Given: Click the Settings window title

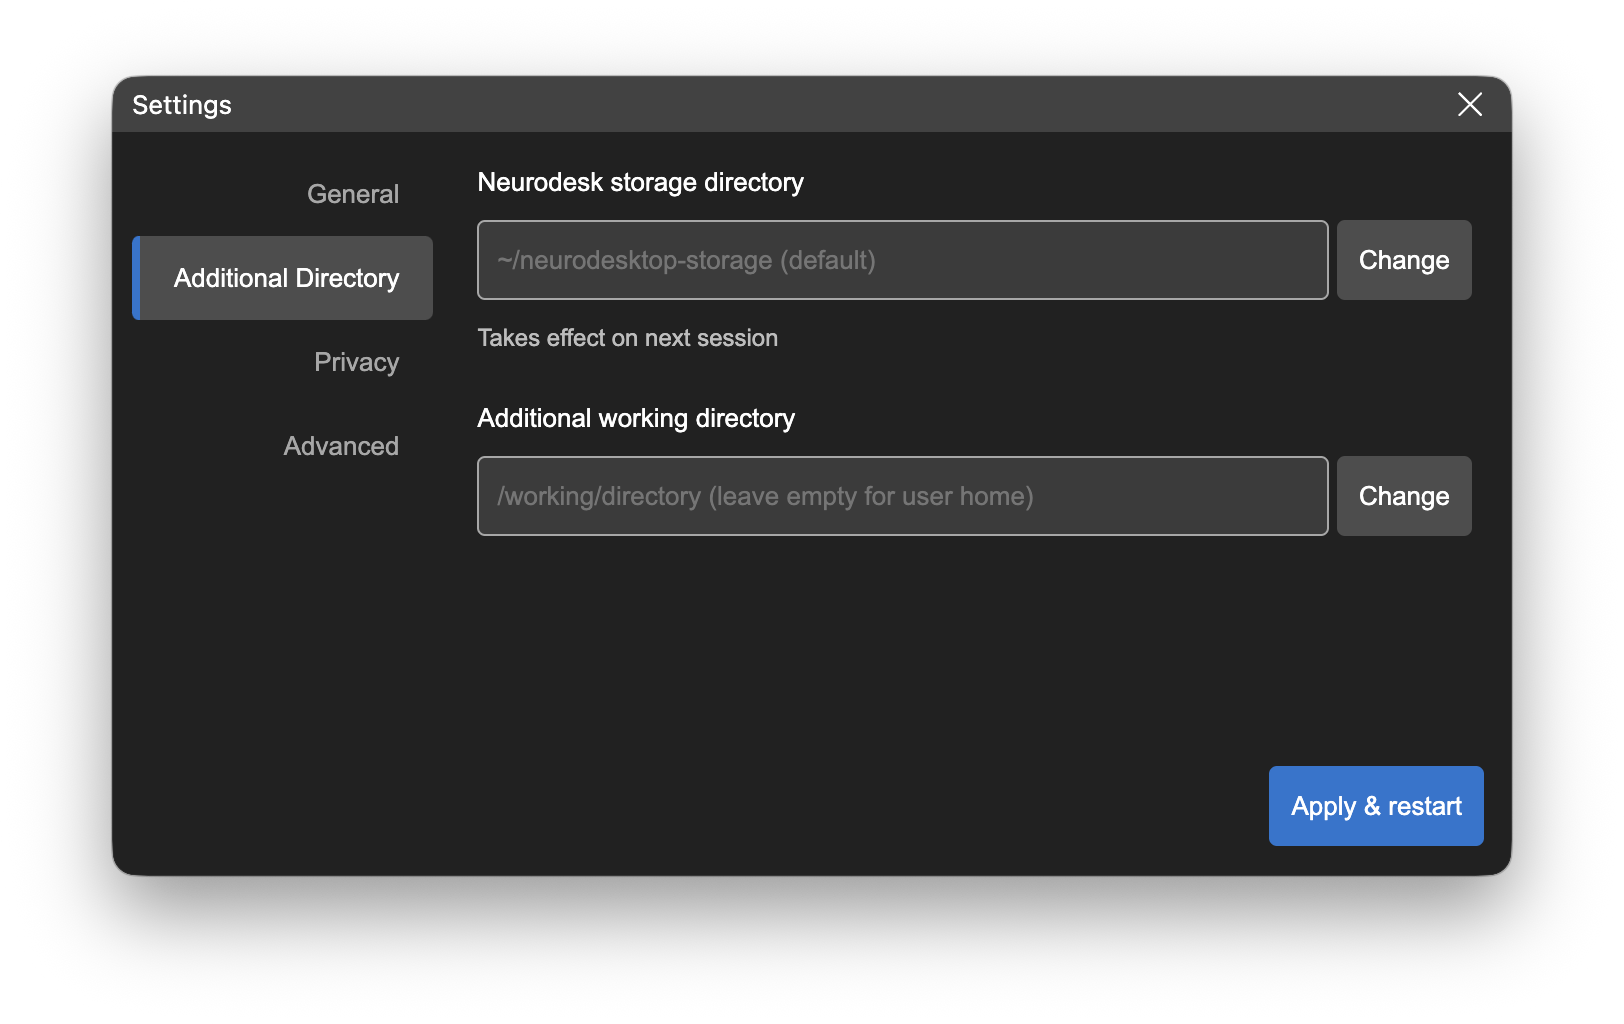Looking at the screenshot, I should (182, 105).
